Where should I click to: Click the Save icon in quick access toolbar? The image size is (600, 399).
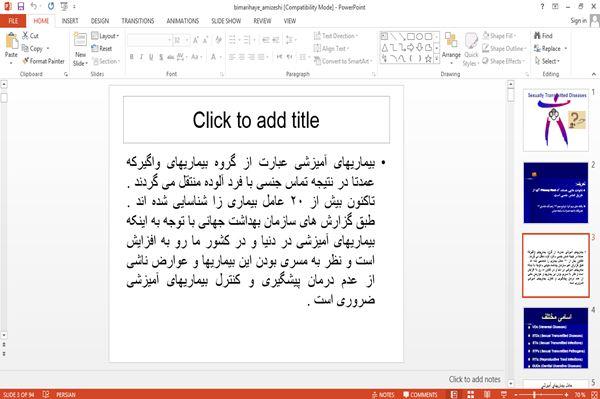point(21,7)
